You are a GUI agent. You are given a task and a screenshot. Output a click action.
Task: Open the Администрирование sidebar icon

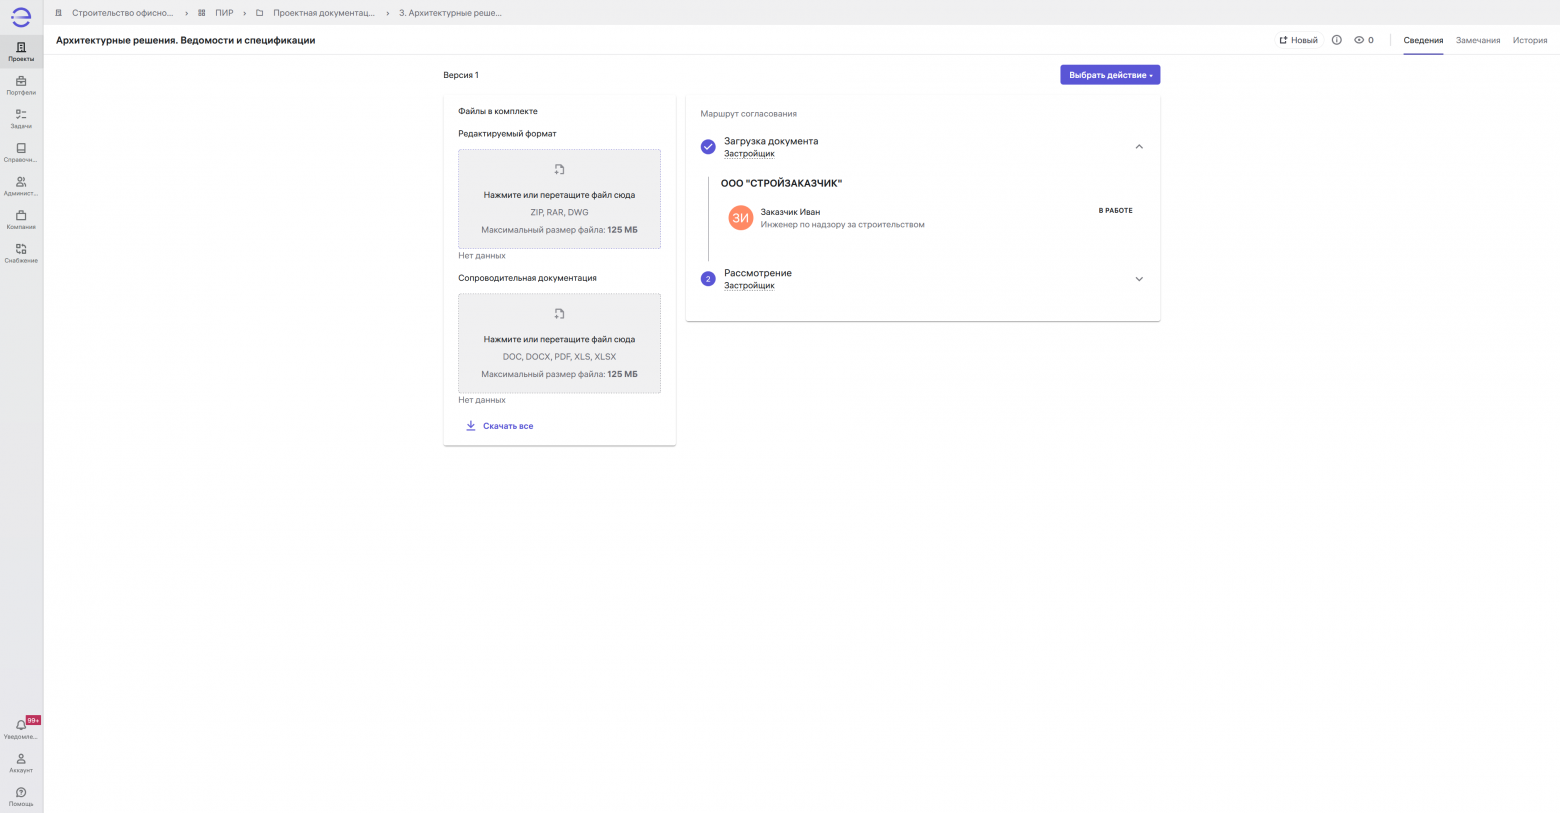[x=21, y=186]
